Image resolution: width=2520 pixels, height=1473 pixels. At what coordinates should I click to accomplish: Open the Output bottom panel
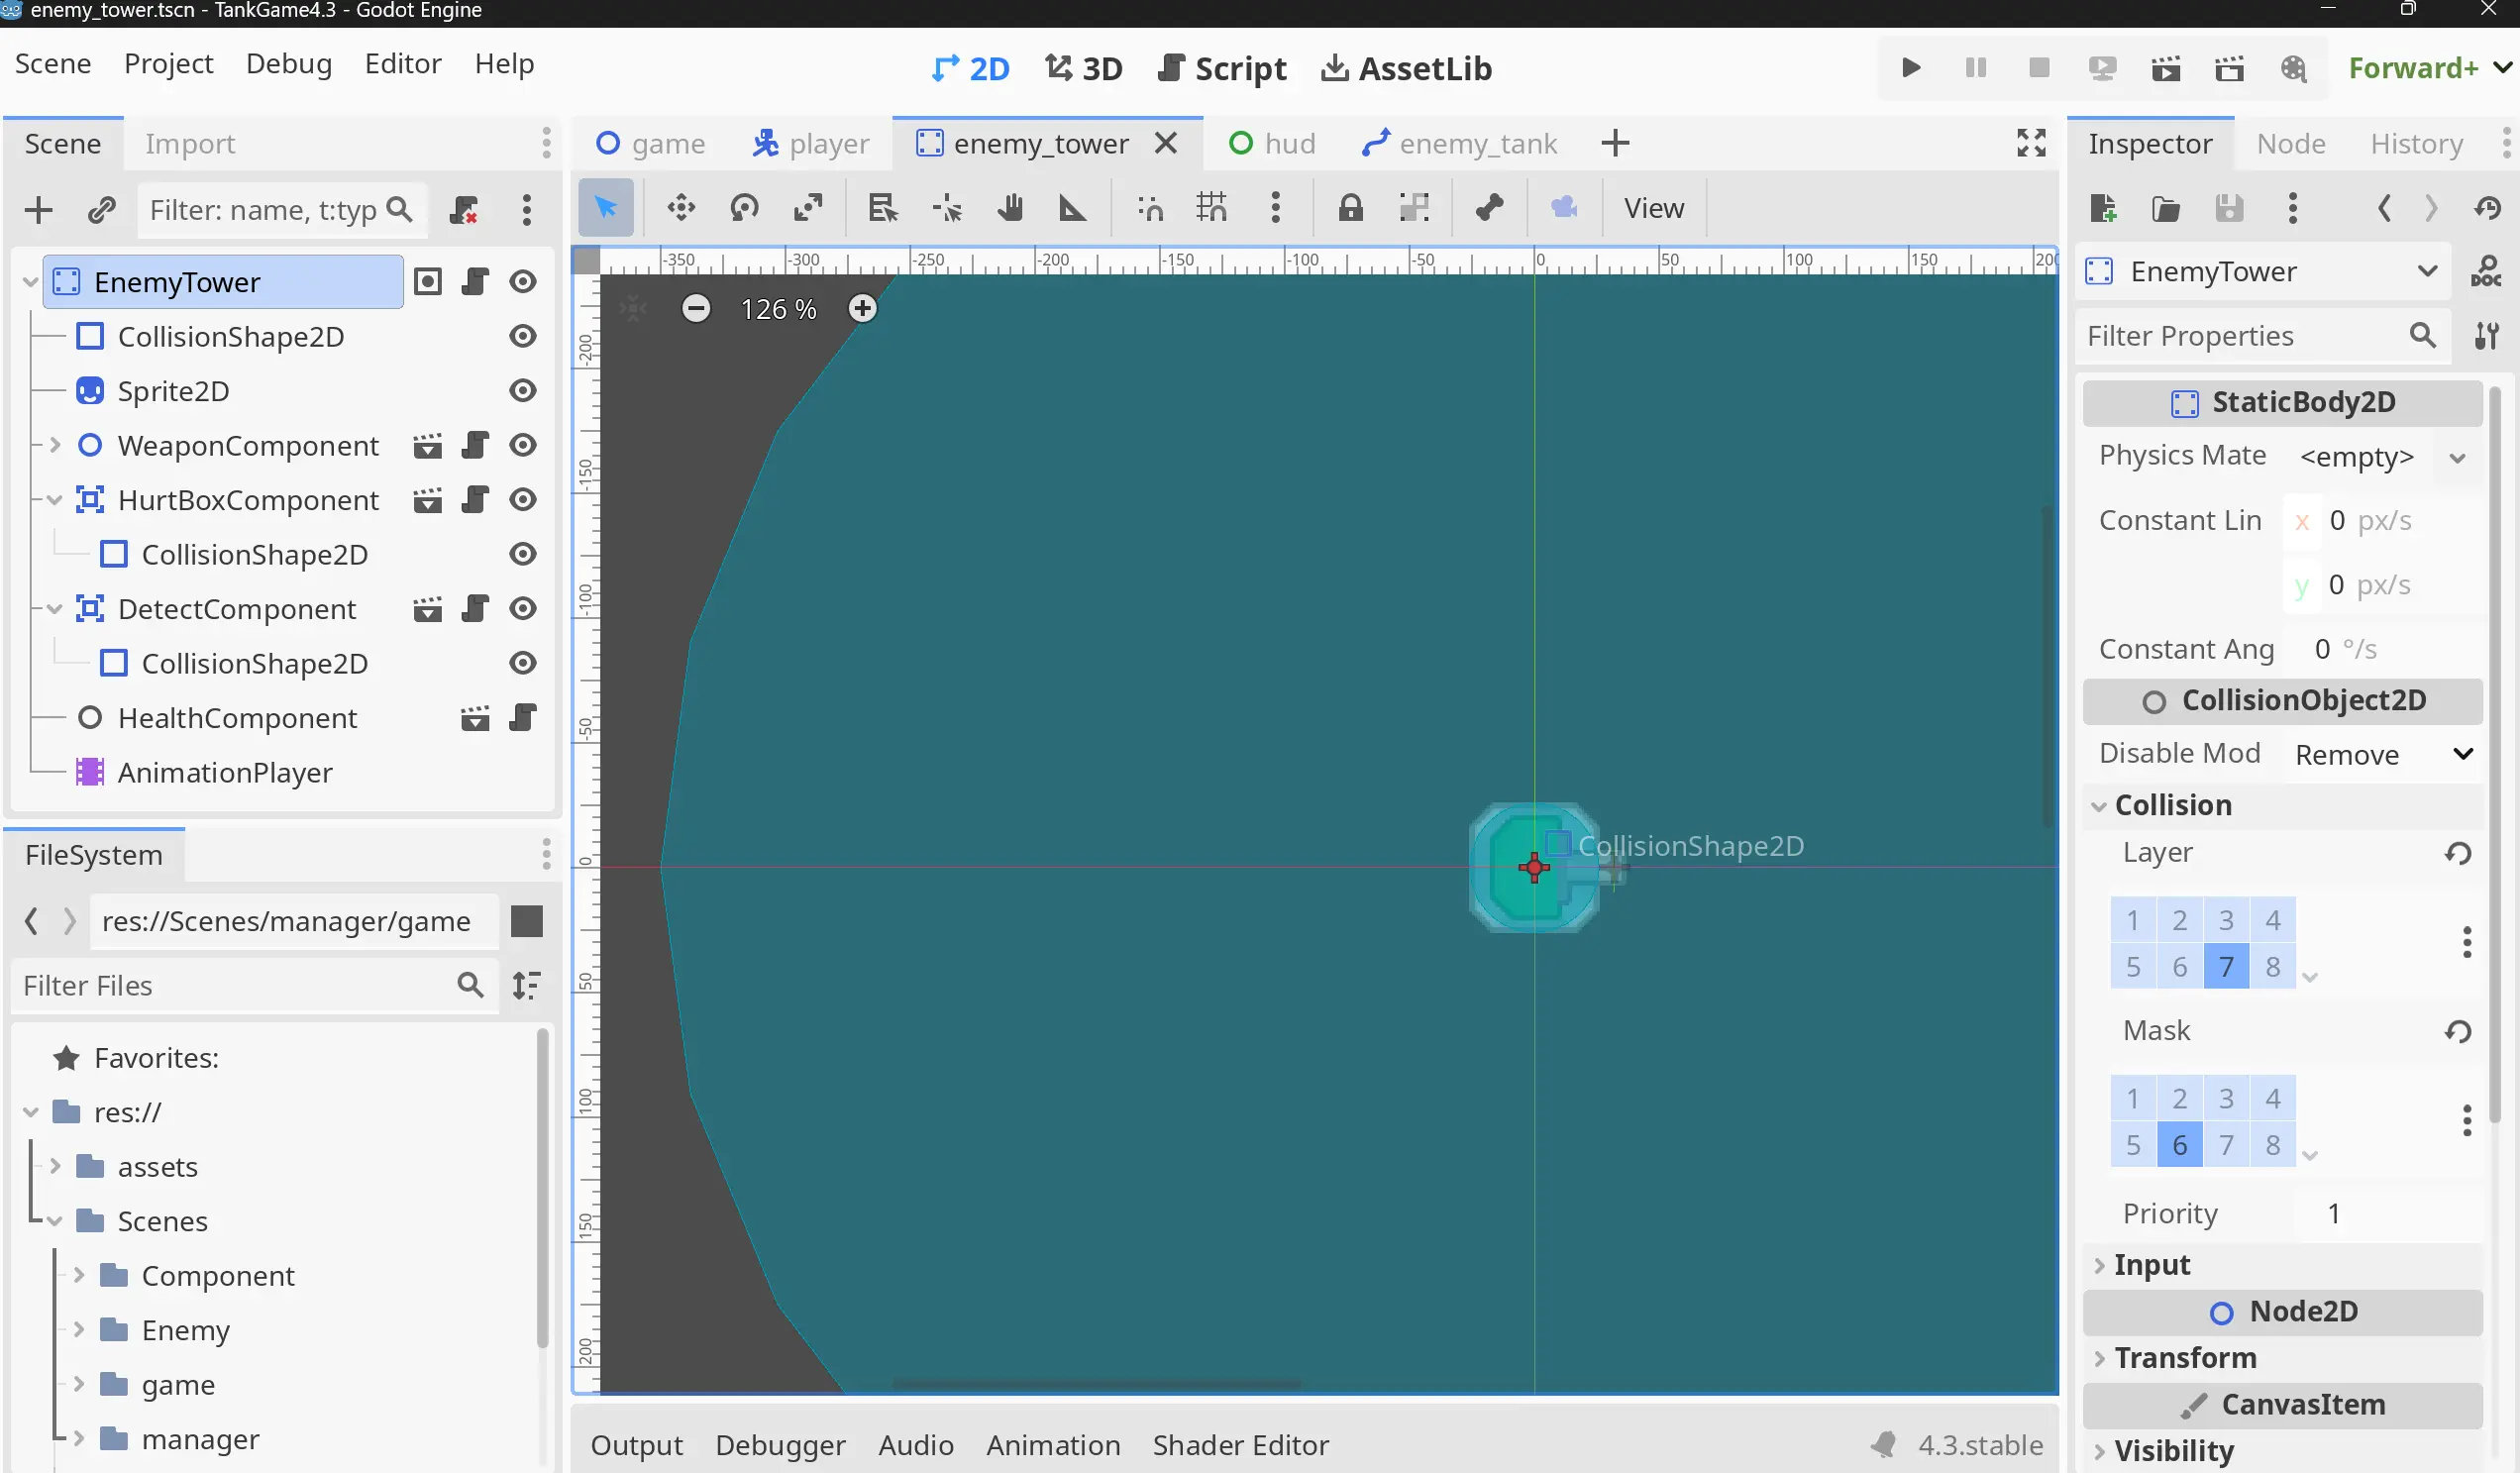636,1445
